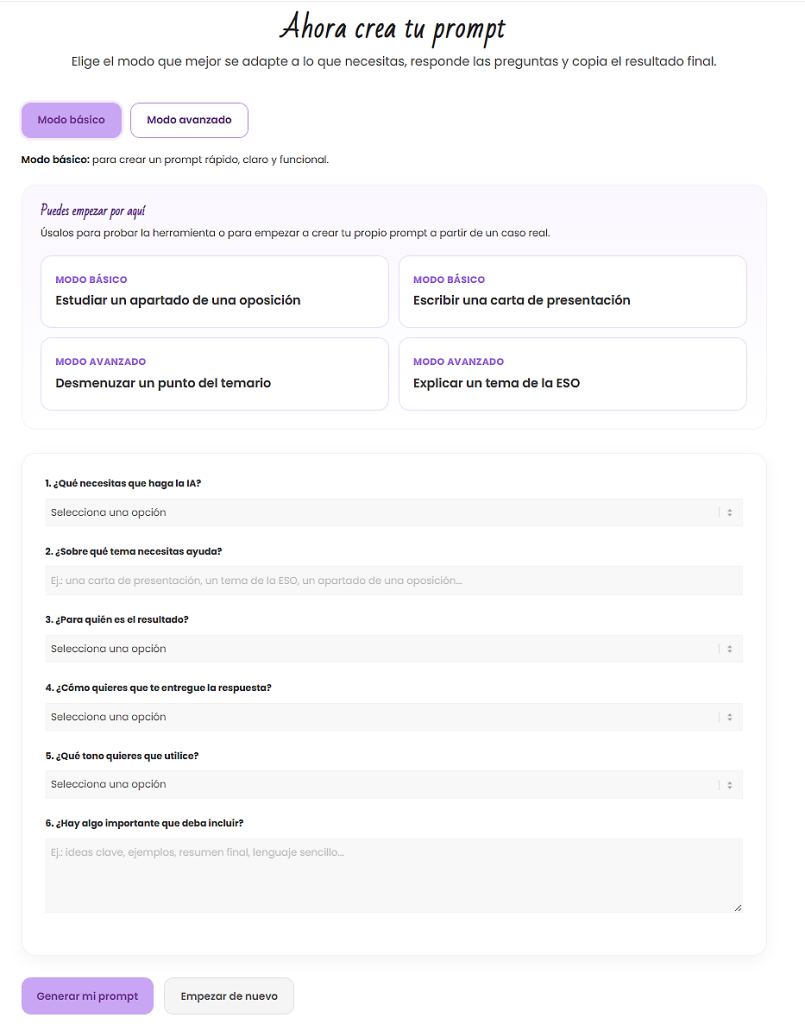Image resolution: width=805 pixels, height=1030 pixels.
Task: Click the resize handle of the textarea
Action: click(738, 908)
